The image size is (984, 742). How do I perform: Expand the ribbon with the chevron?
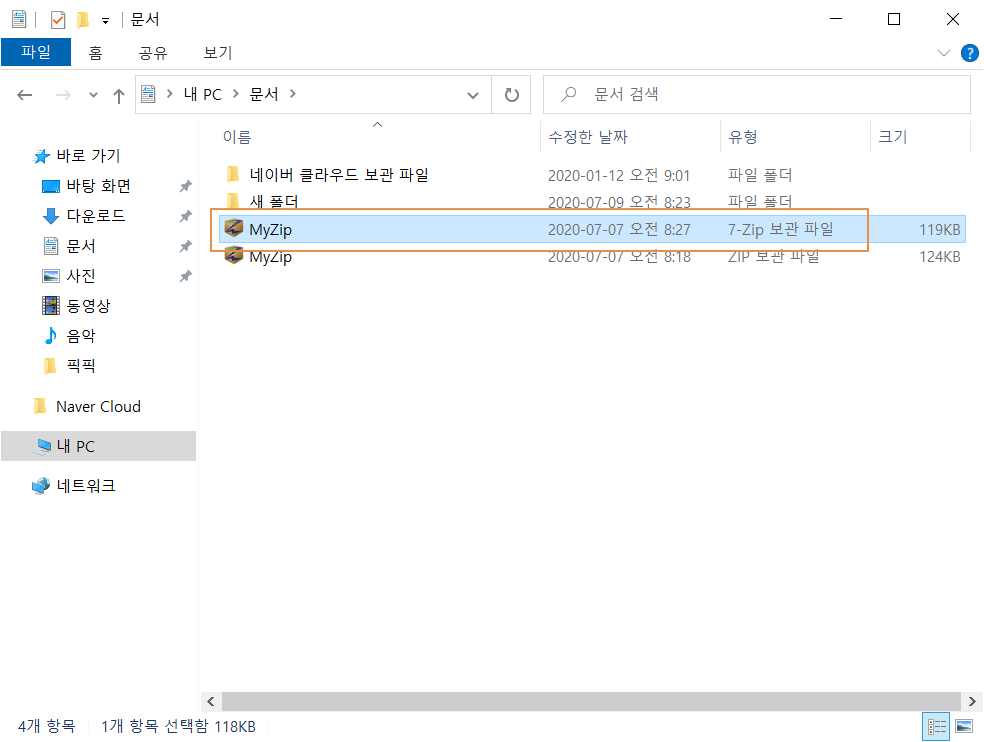(x=943, y=53)
